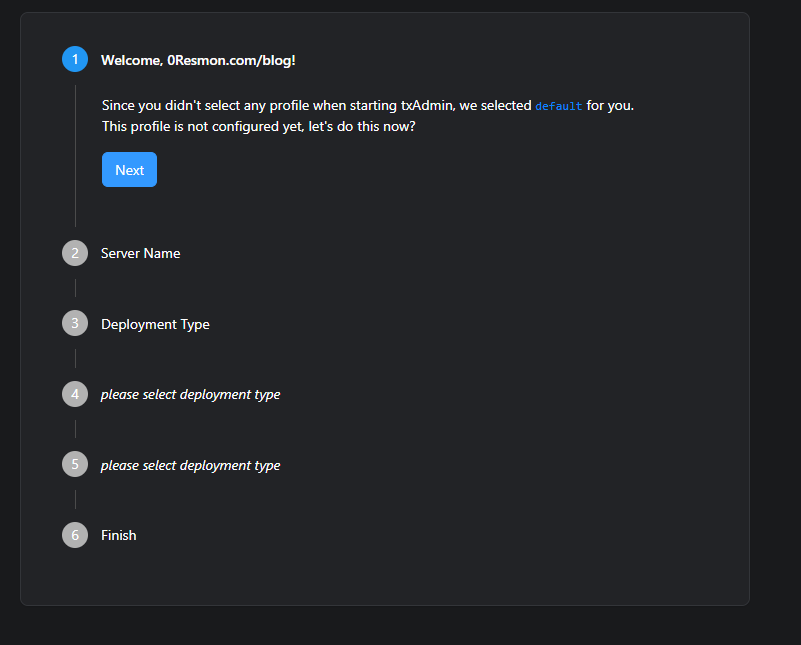Select the active step 1 circle icon

[x=75, y=59]
